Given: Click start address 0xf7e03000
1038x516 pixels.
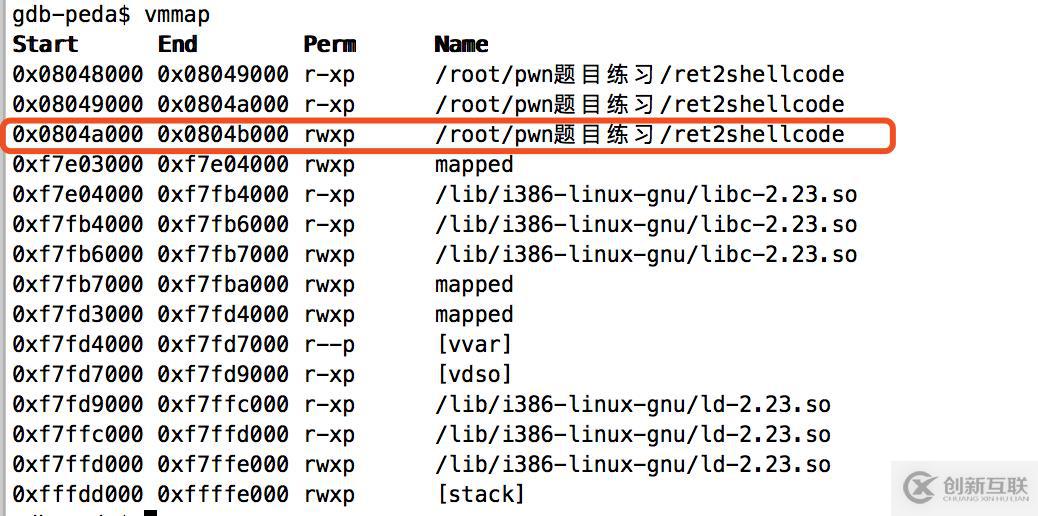Looking at the screenshot, I should coord(77,164).
